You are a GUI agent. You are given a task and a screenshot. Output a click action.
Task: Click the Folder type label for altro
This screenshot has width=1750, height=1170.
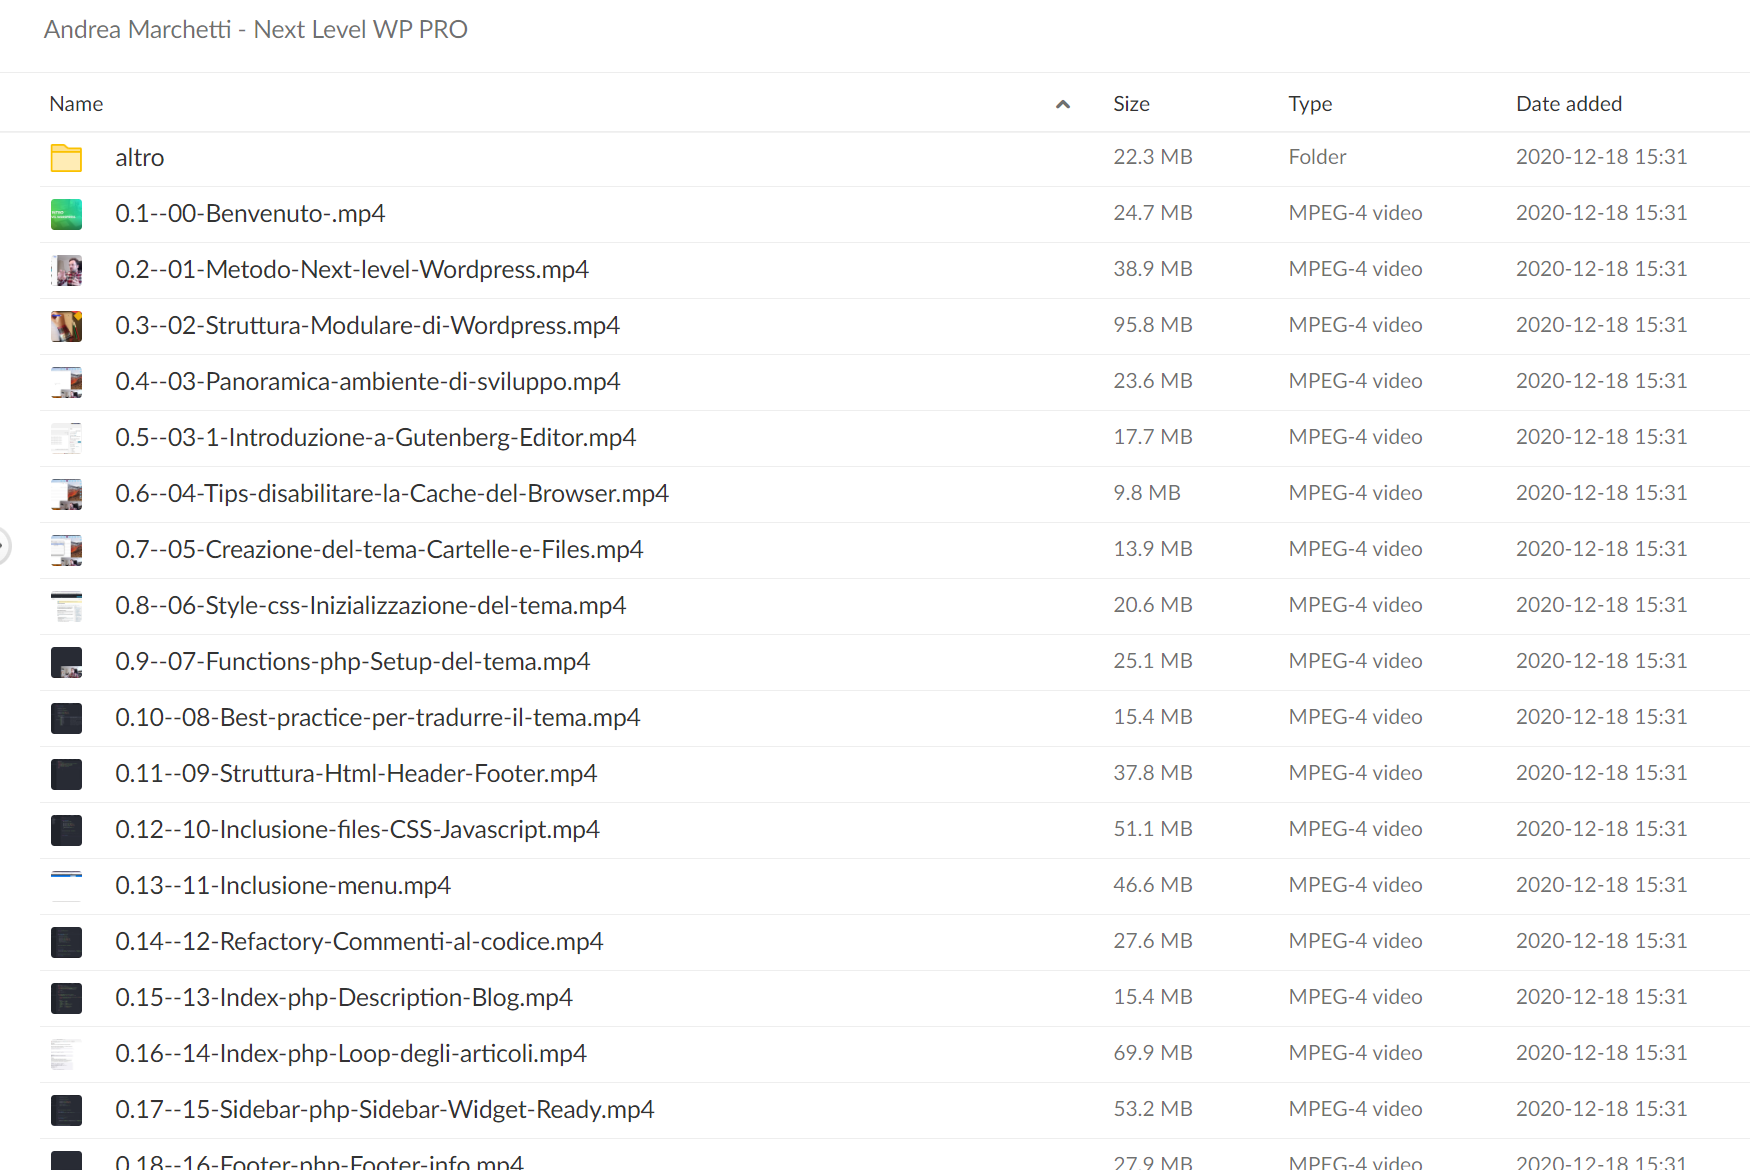[x=1317, y=157]
